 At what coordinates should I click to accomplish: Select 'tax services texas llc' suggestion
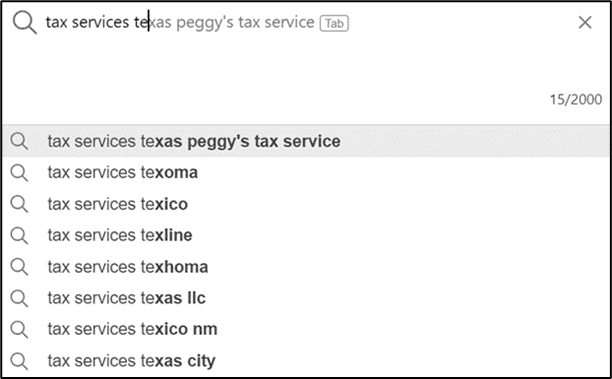(306, 298)
